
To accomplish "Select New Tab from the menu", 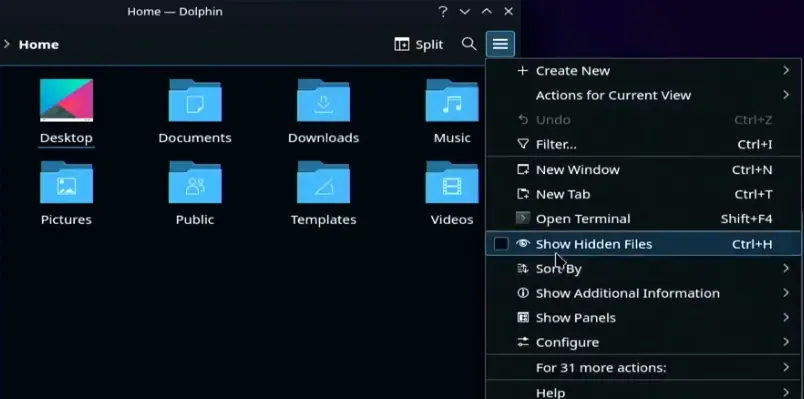I will click(644, 194).
